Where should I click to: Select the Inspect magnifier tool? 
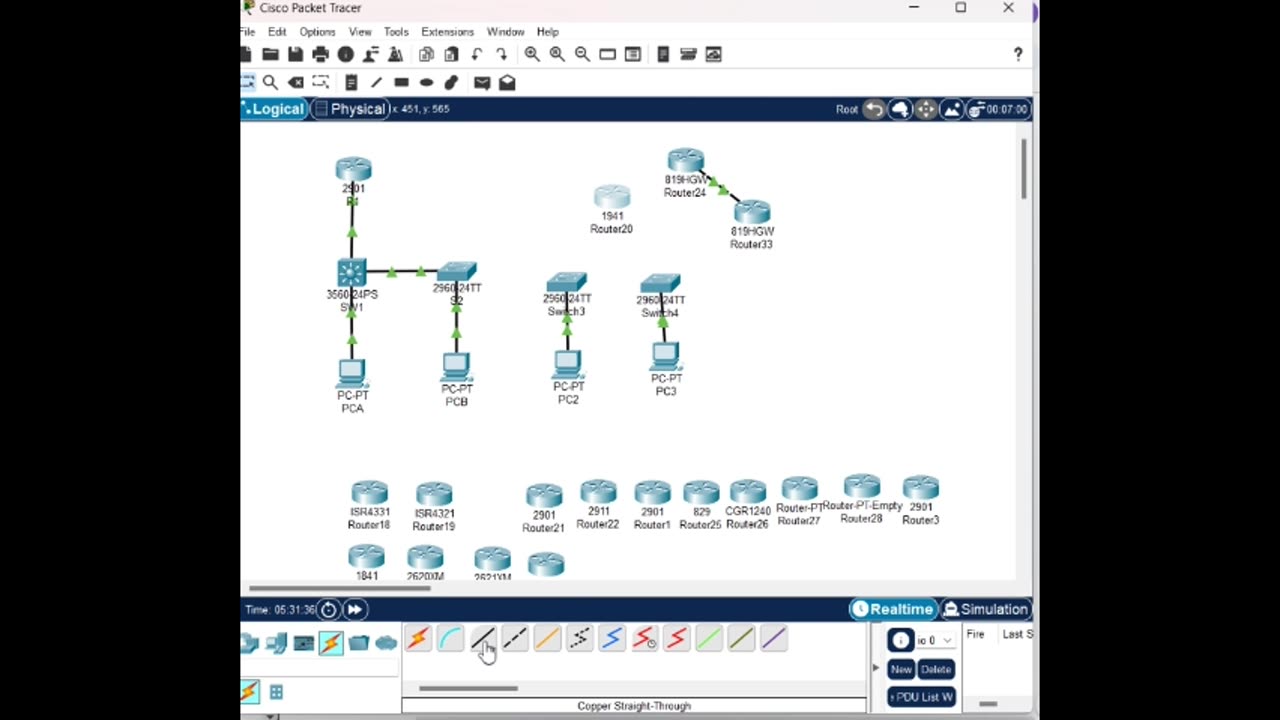[x=270, y=82]
